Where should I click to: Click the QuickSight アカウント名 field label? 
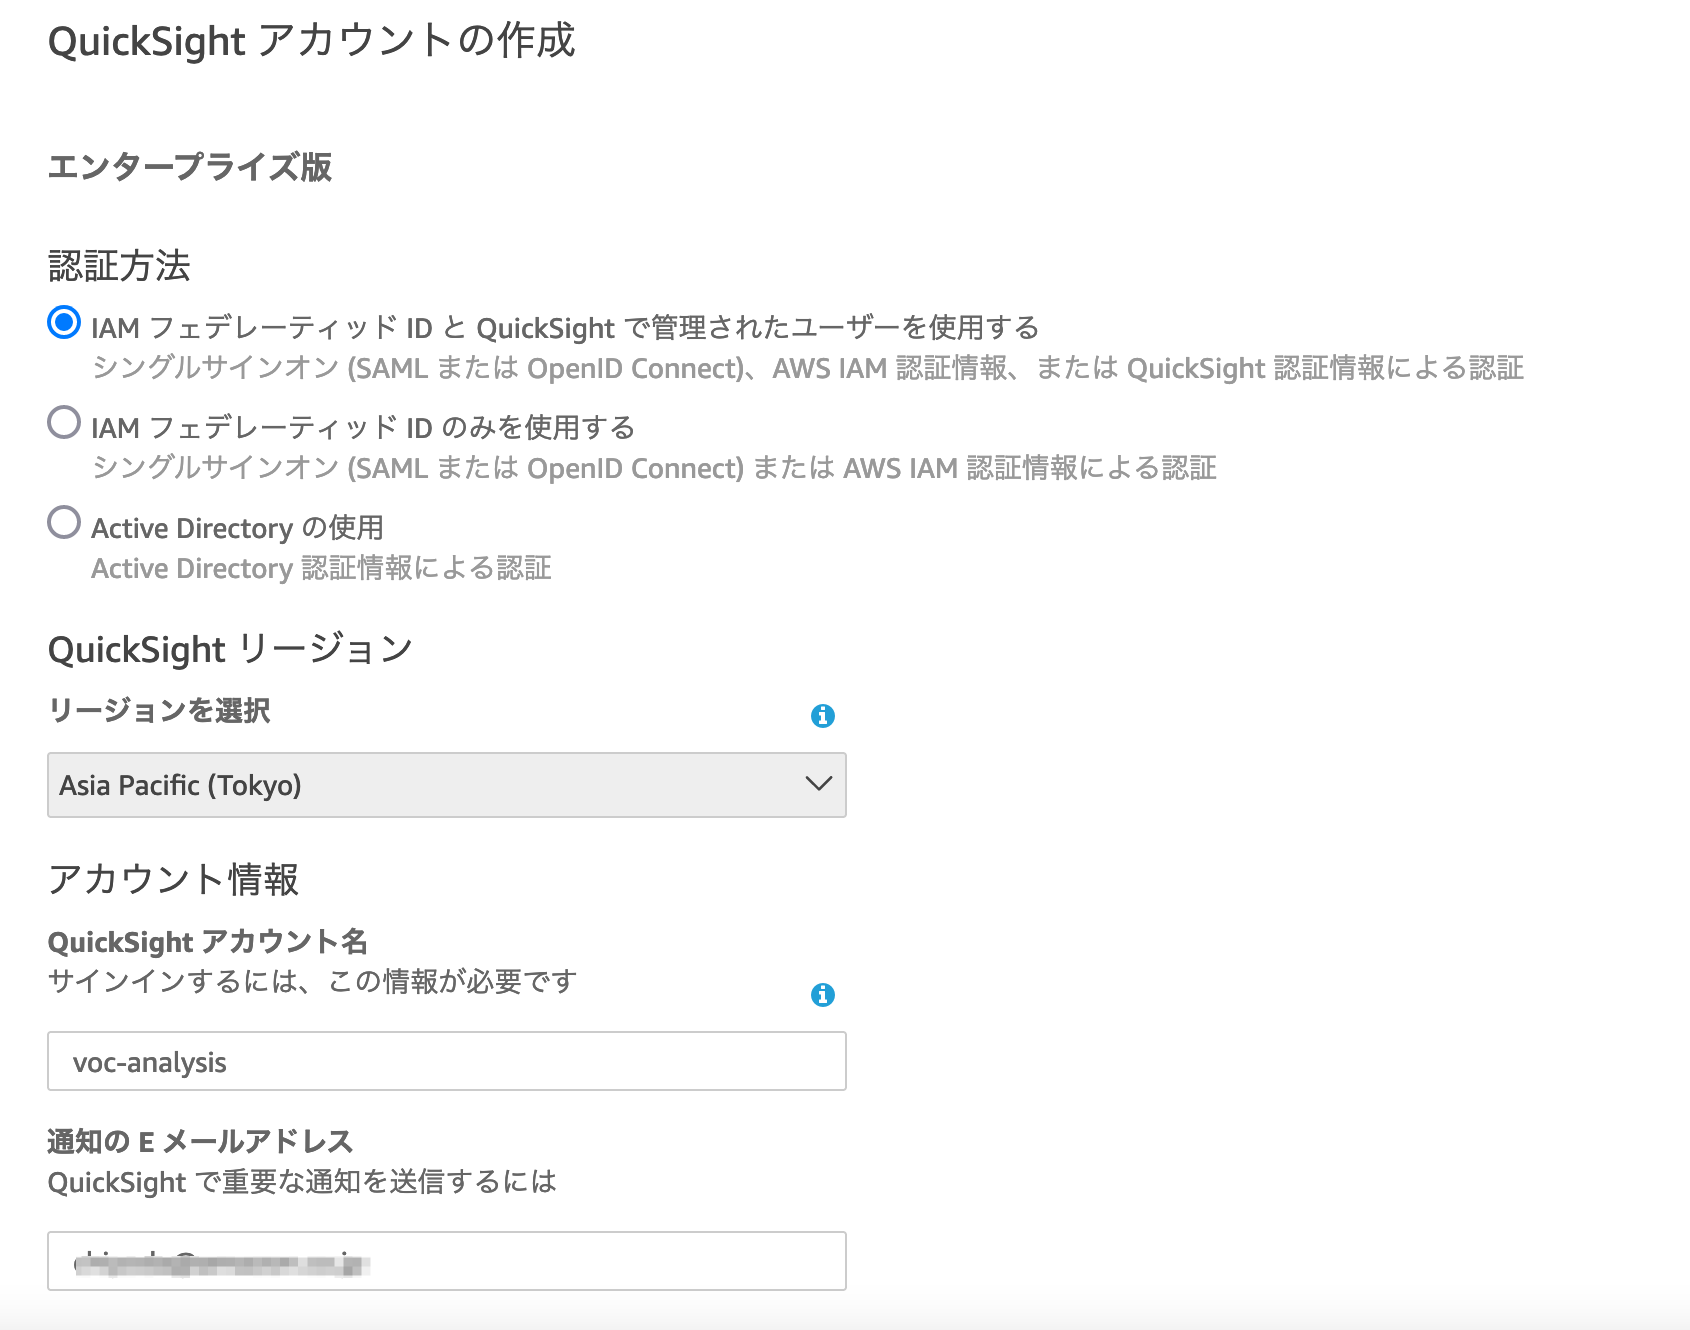[x=208, y=941]
